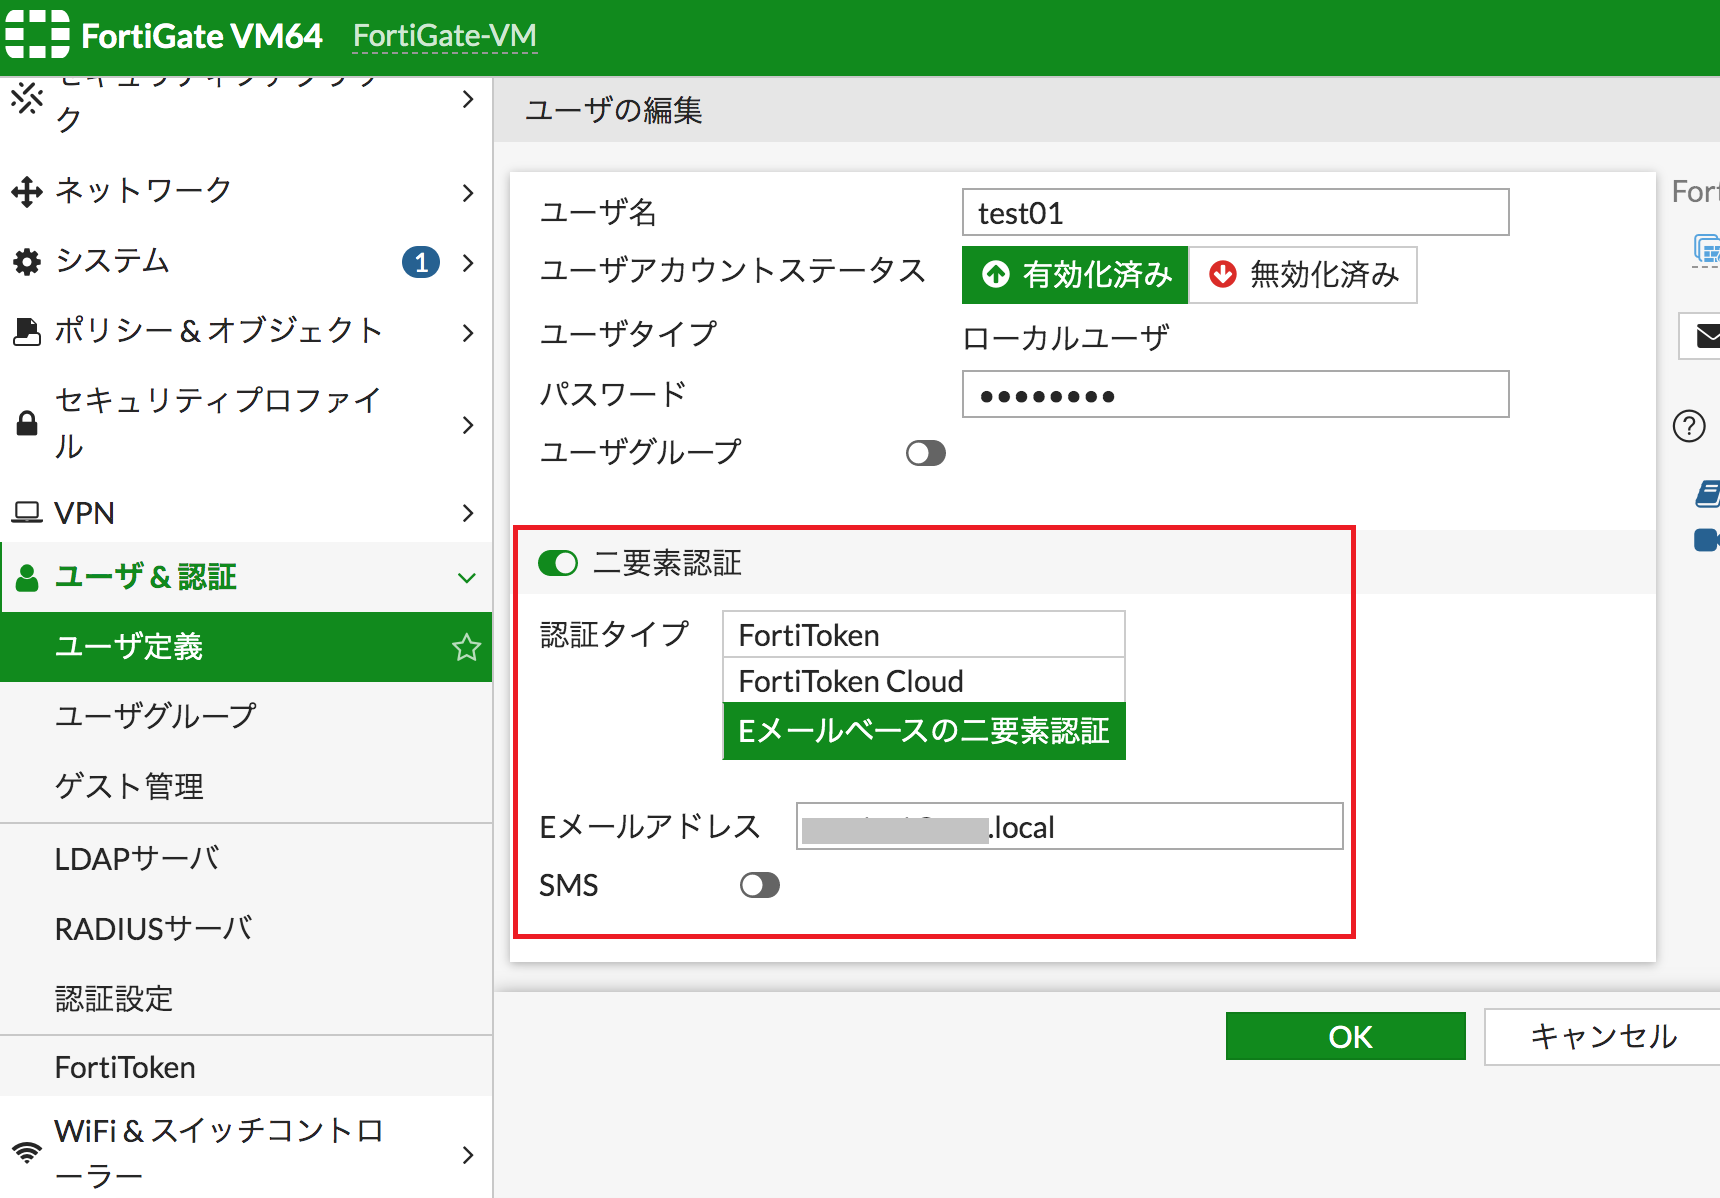The image size is (1720, 1198).
Task: Click the envelope icon on right panel
Action: coord(1707,336)
